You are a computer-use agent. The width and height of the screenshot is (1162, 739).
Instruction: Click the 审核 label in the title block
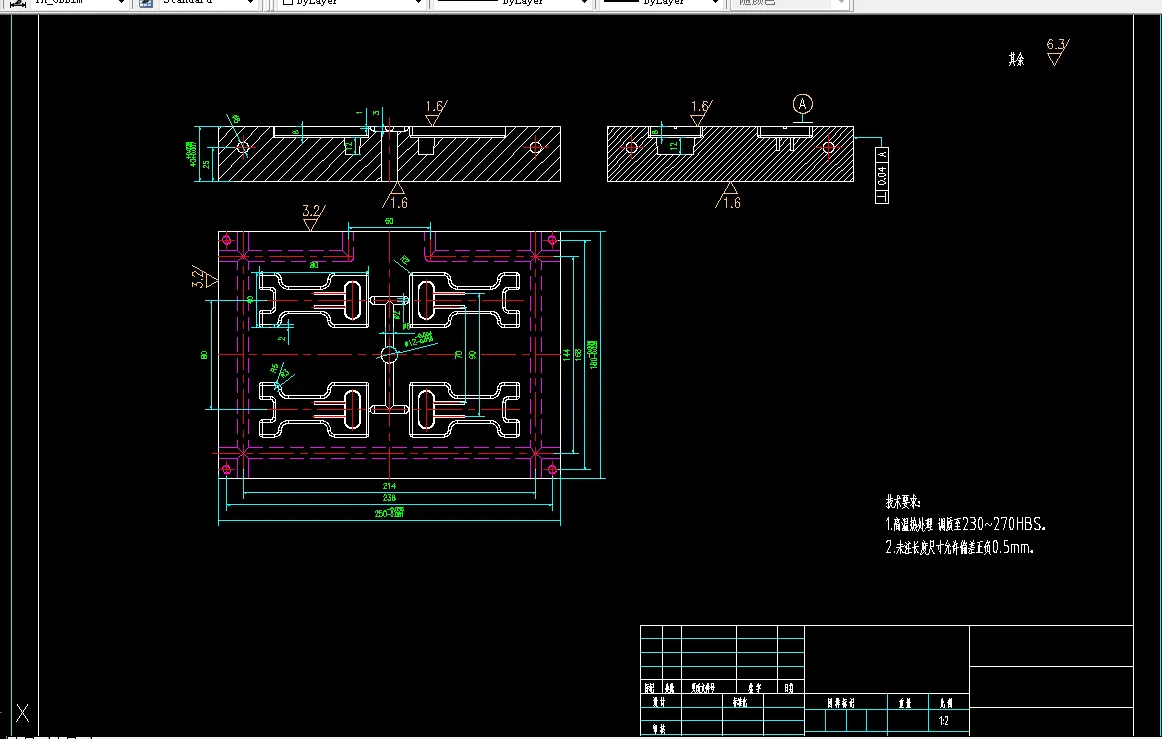click(x=658, y=729)
